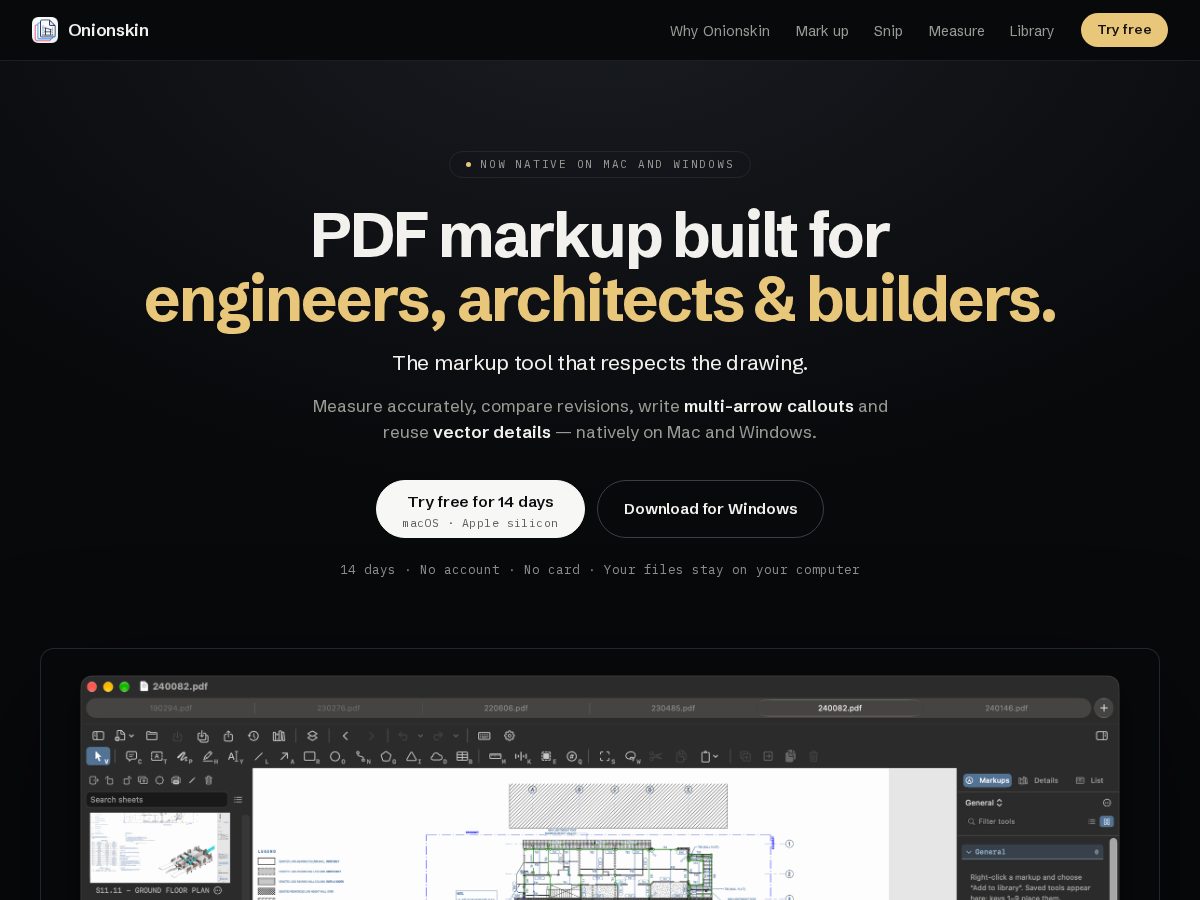
Task: Select the table tool
Action: click(x=464, y=757)
